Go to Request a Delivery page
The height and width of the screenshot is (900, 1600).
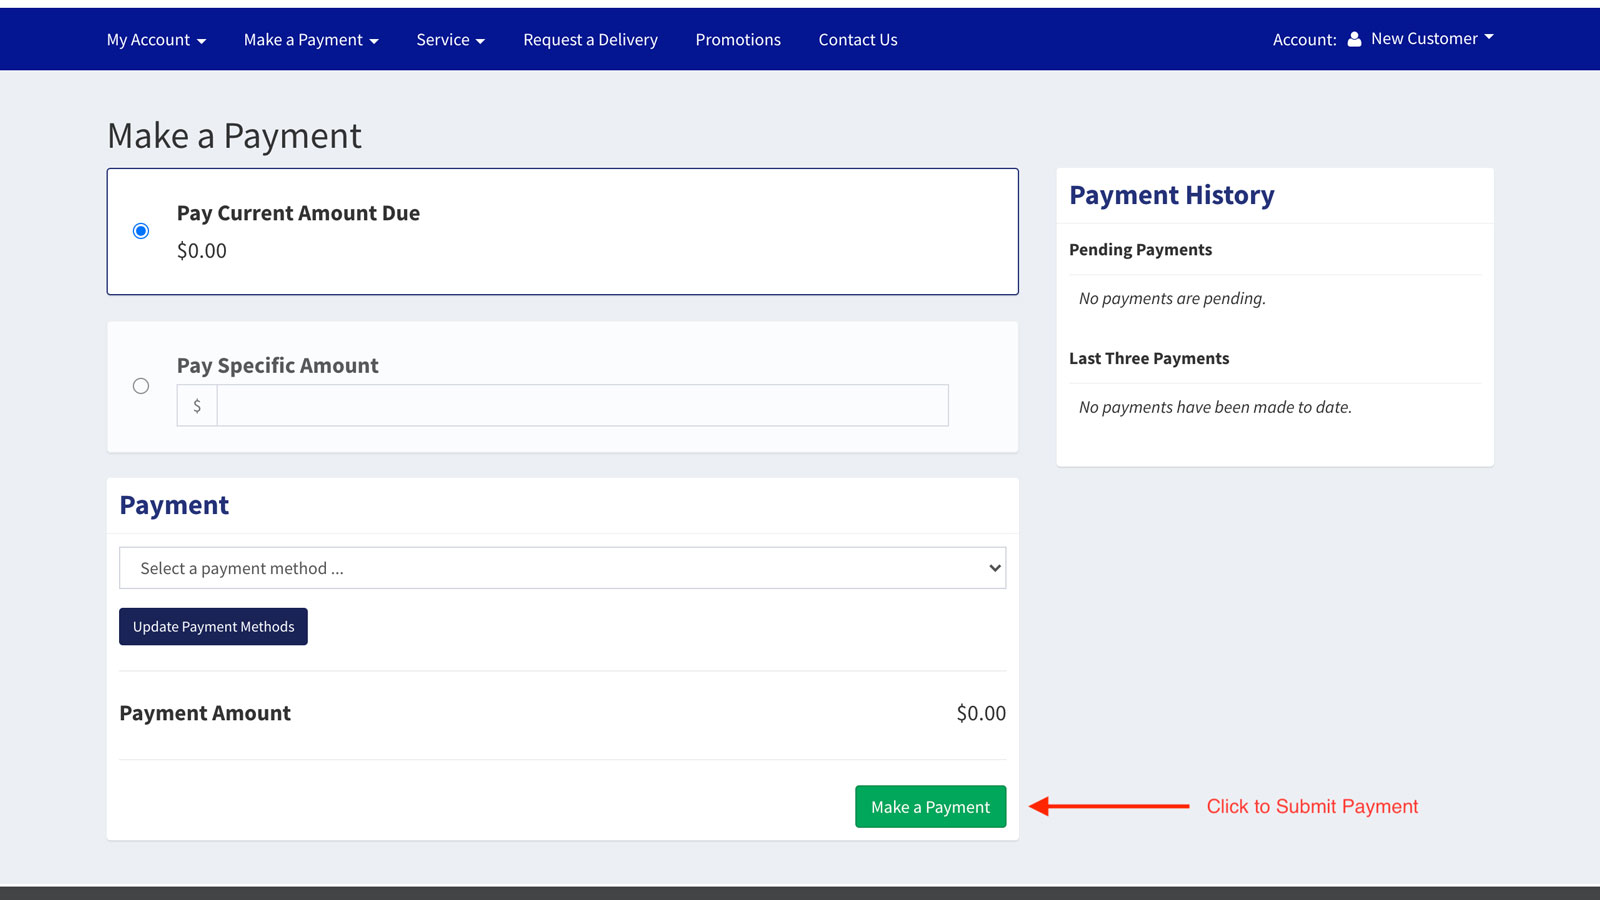pyautogui.click(x=590, y=40)
